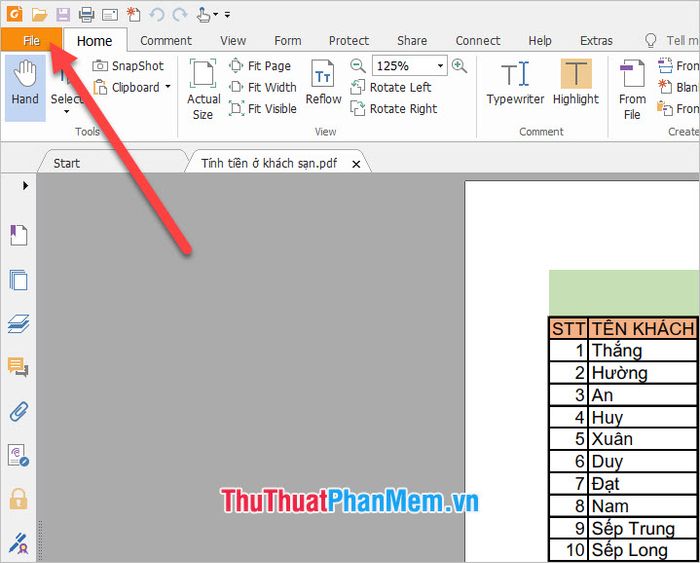The width and height of the screenshot is (700, 563).
Task: Open the Form ribbon tab
Action: pos(288,41)
